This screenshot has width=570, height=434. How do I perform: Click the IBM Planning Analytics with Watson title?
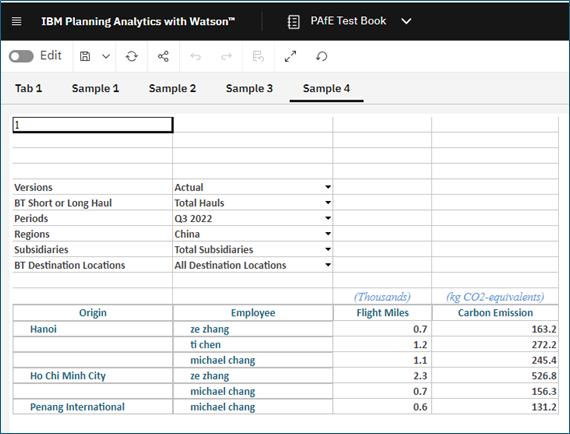point(138,21)
